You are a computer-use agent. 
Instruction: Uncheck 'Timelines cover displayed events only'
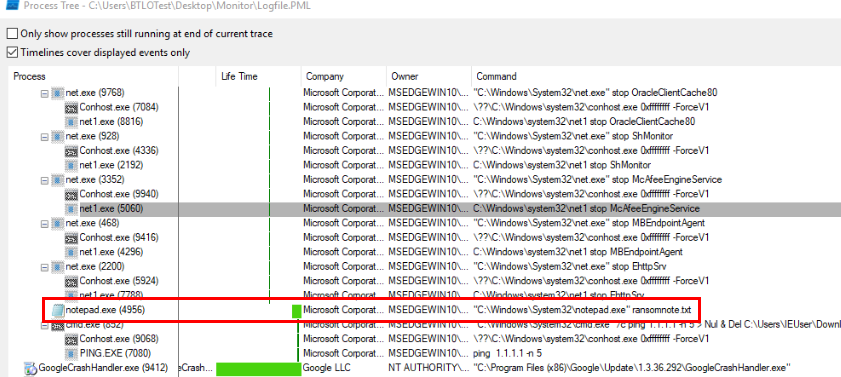point(12,53)
